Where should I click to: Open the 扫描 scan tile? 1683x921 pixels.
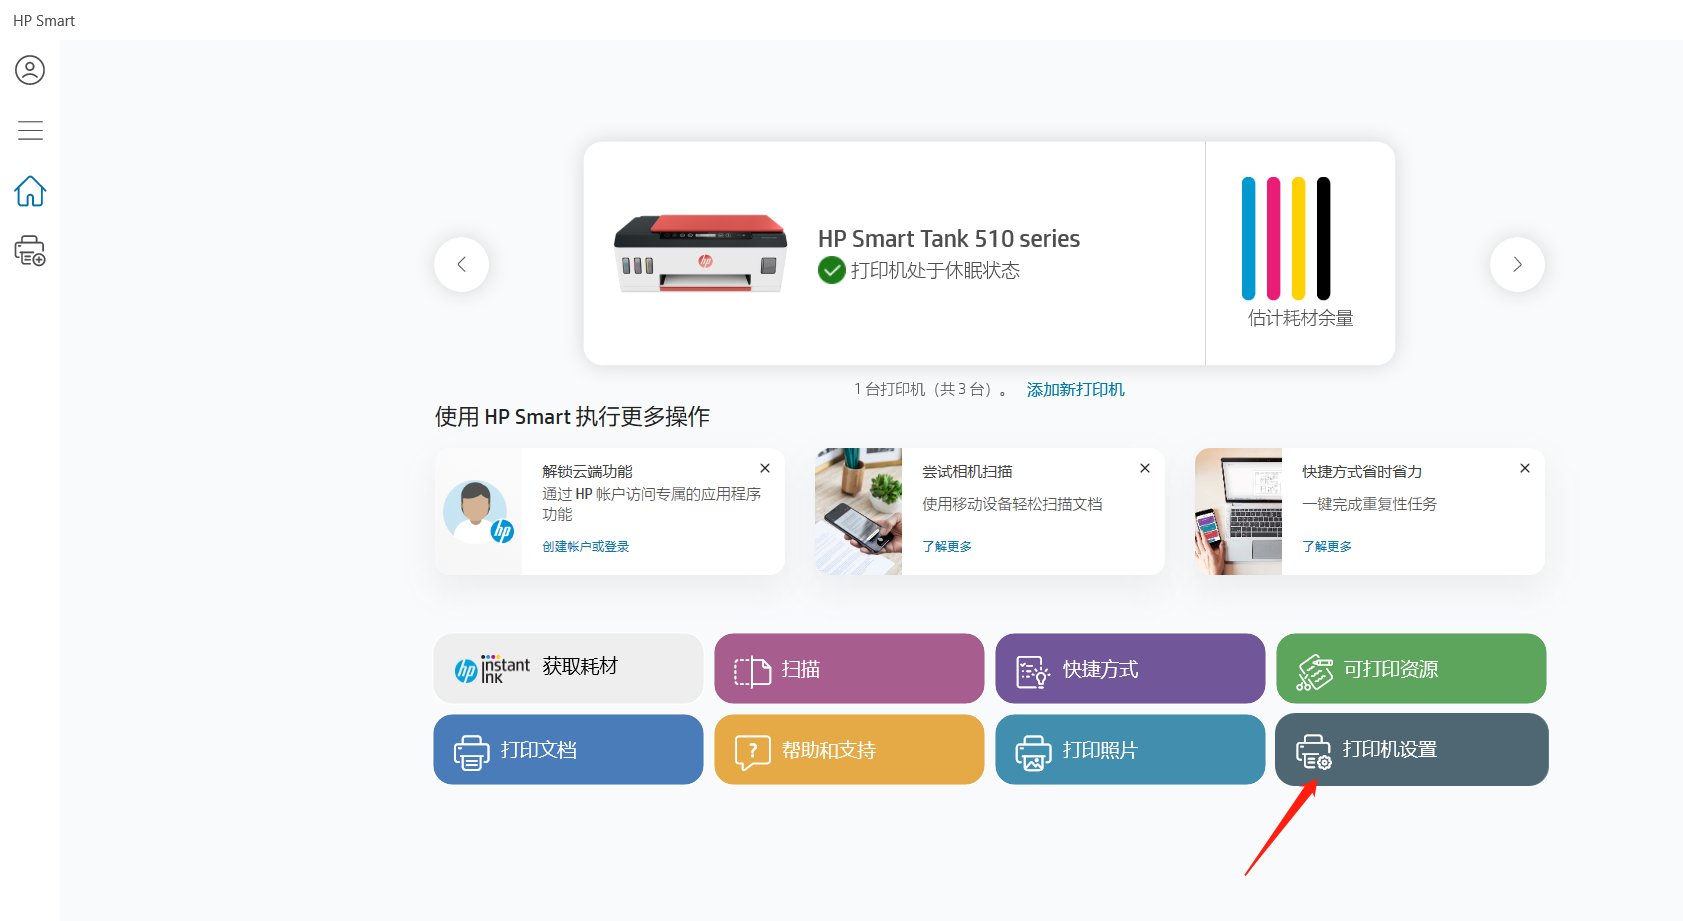(849, 668)
